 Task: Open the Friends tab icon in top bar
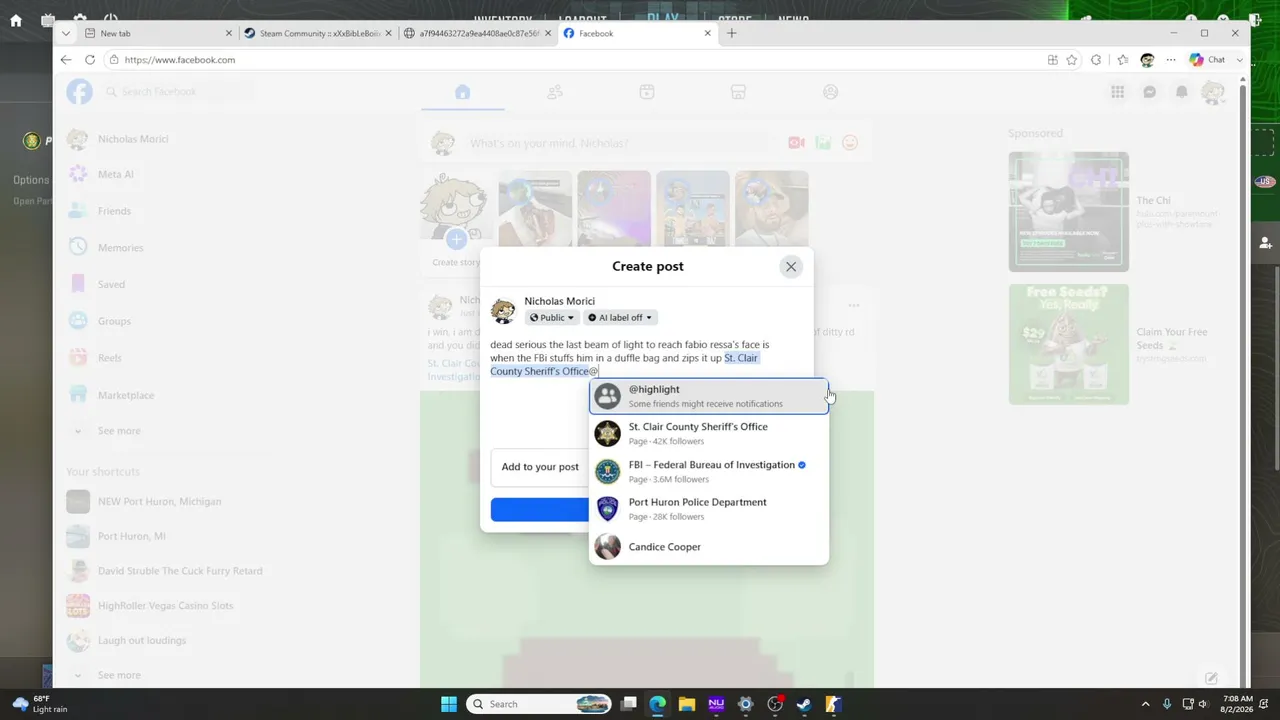555,92
